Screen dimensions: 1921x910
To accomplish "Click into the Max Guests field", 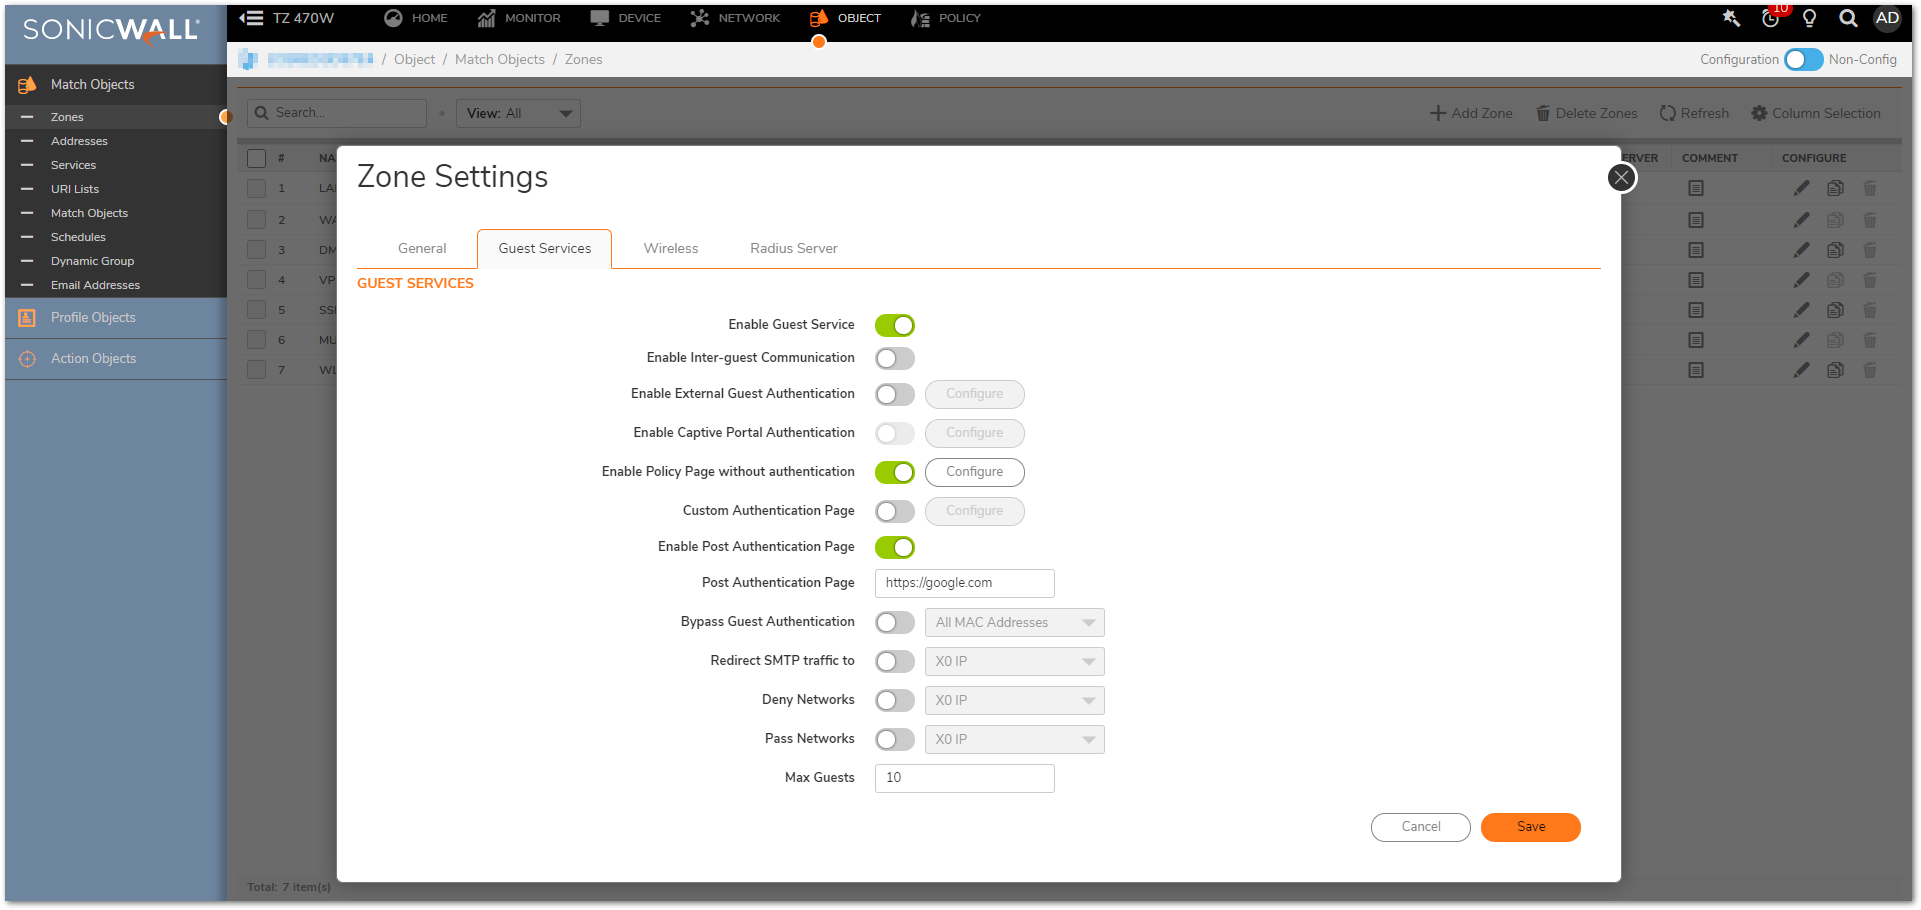I will [964, 778].
